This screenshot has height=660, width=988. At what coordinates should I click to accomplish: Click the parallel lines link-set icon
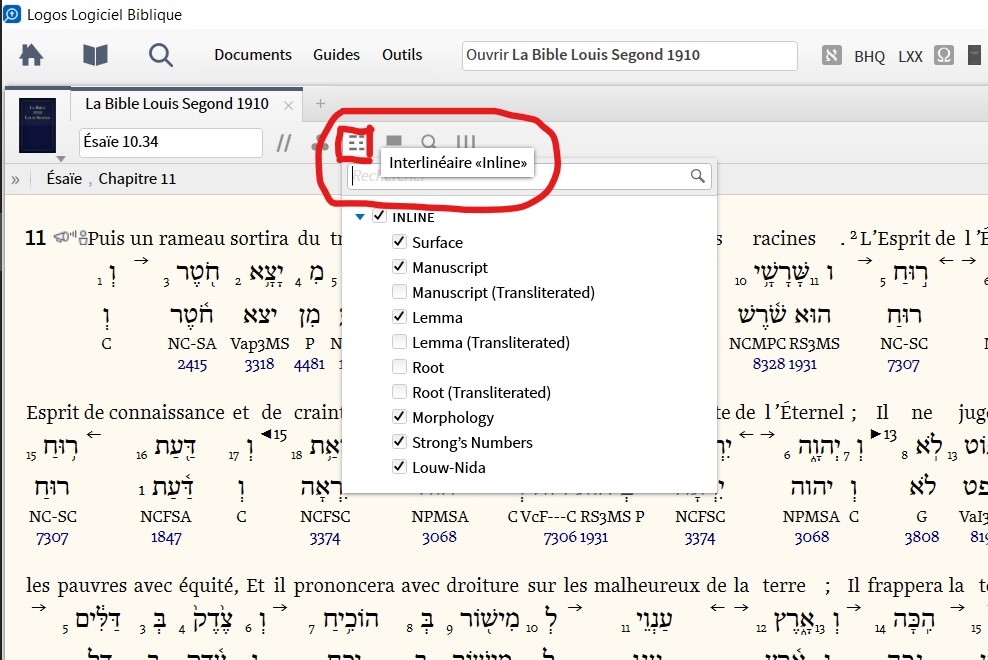pyautogui.click(x=284, y=143)
